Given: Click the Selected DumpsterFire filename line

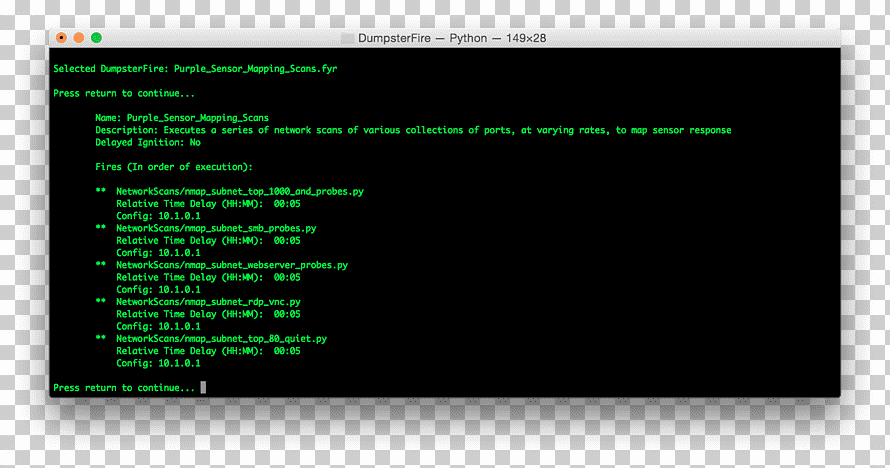Looking at the screenshot, I should tap(195, 69).
